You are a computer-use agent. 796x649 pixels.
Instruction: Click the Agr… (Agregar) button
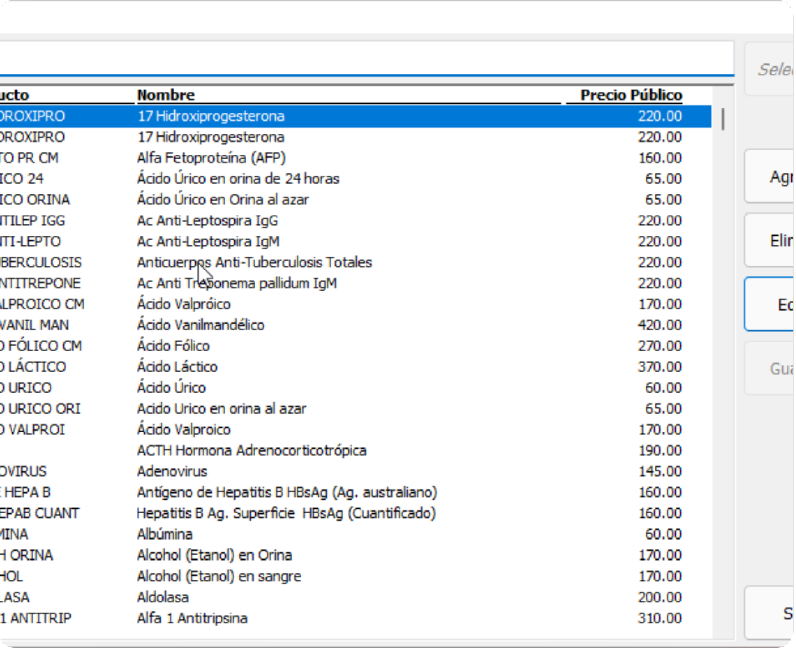coord(770,177)
